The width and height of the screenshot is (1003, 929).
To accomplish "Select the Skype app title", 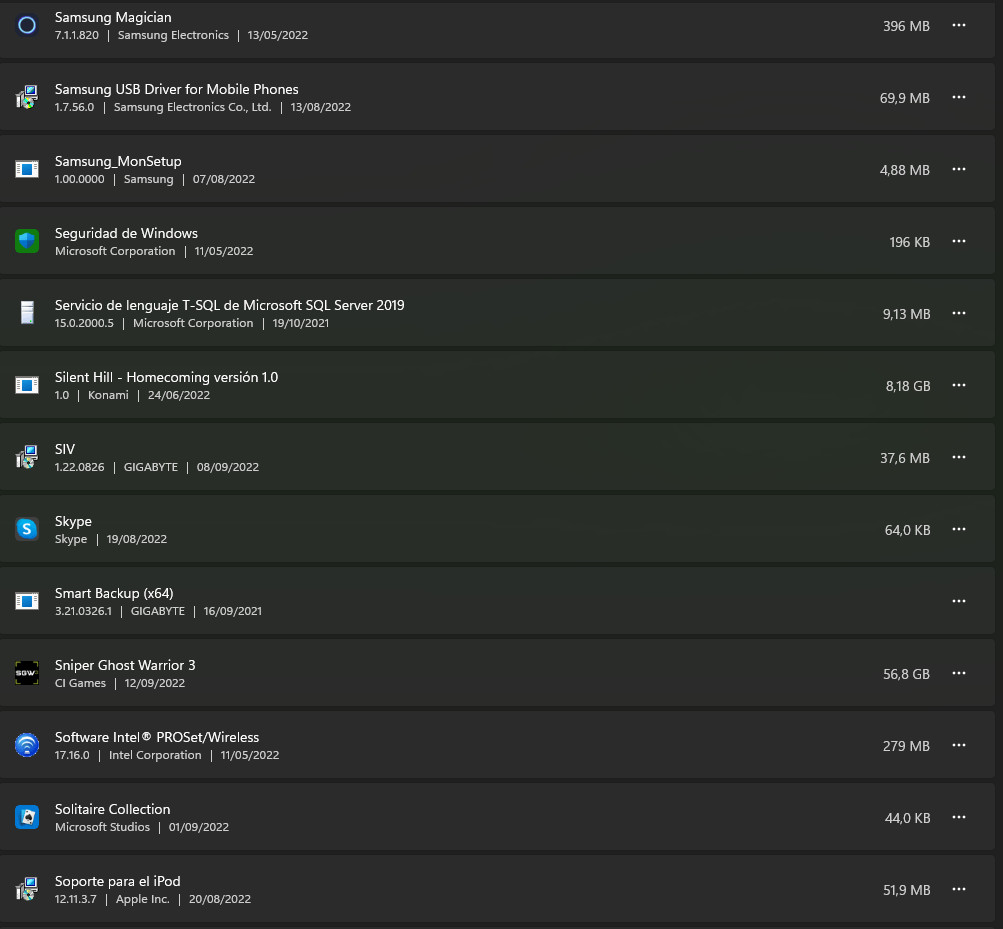I will pos(73,521).
